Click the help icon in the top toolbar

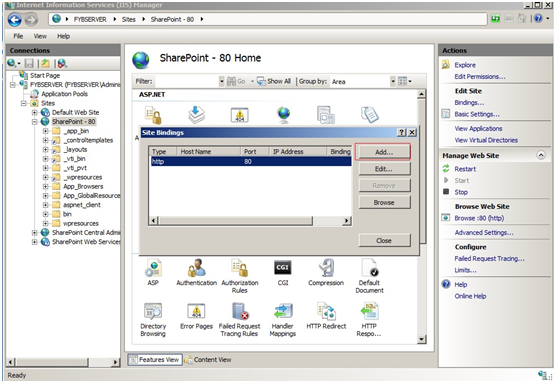click(x=538, y=18)
